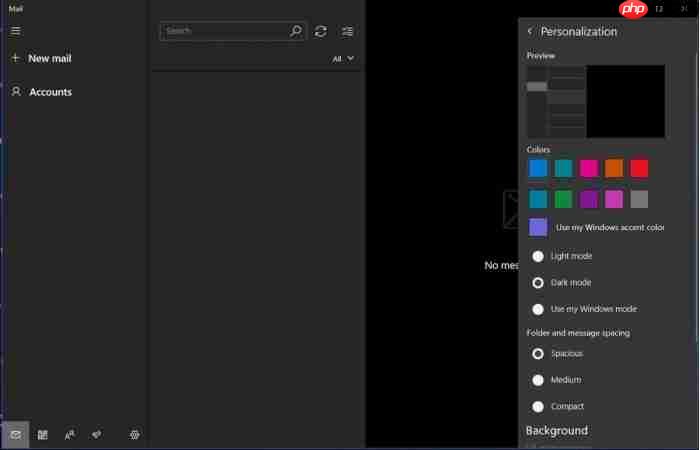Open the Calendar app icon
Image resolution: width=700 pixels, height=450 pixels.
42,434
